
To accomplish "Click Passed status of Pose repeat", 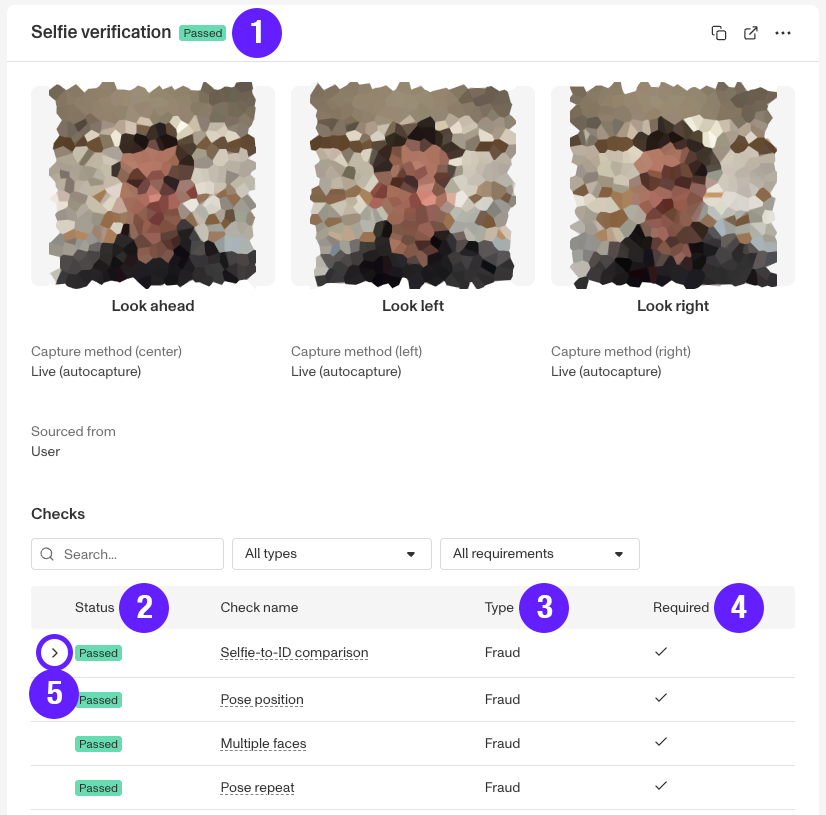I will pos(99,788).
